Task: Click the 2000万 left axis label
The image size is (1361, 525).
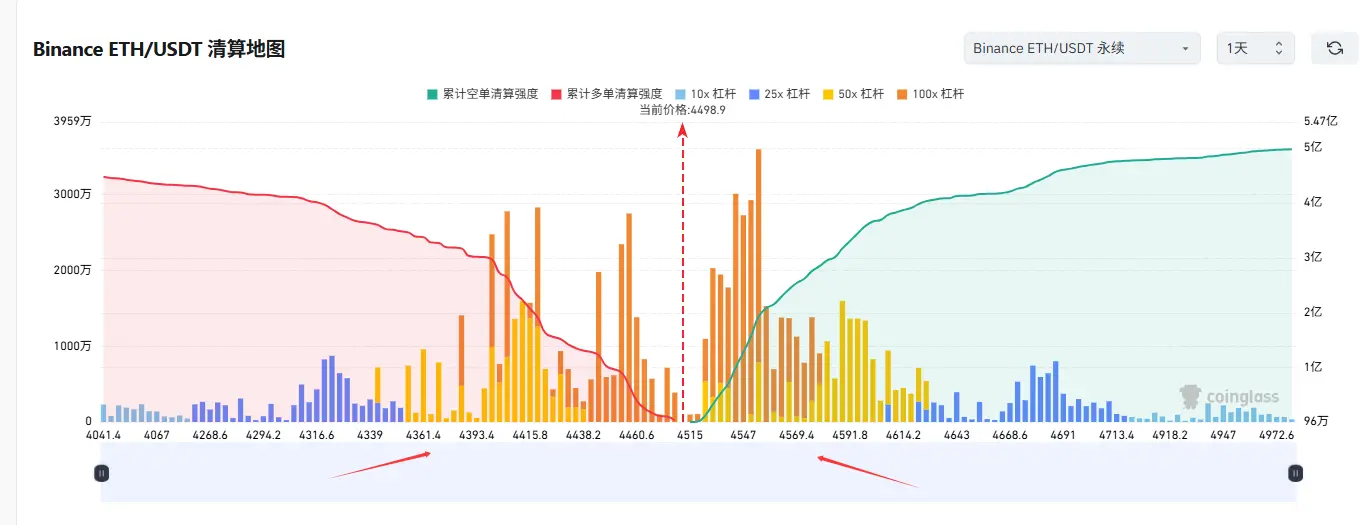Action: 73,270
